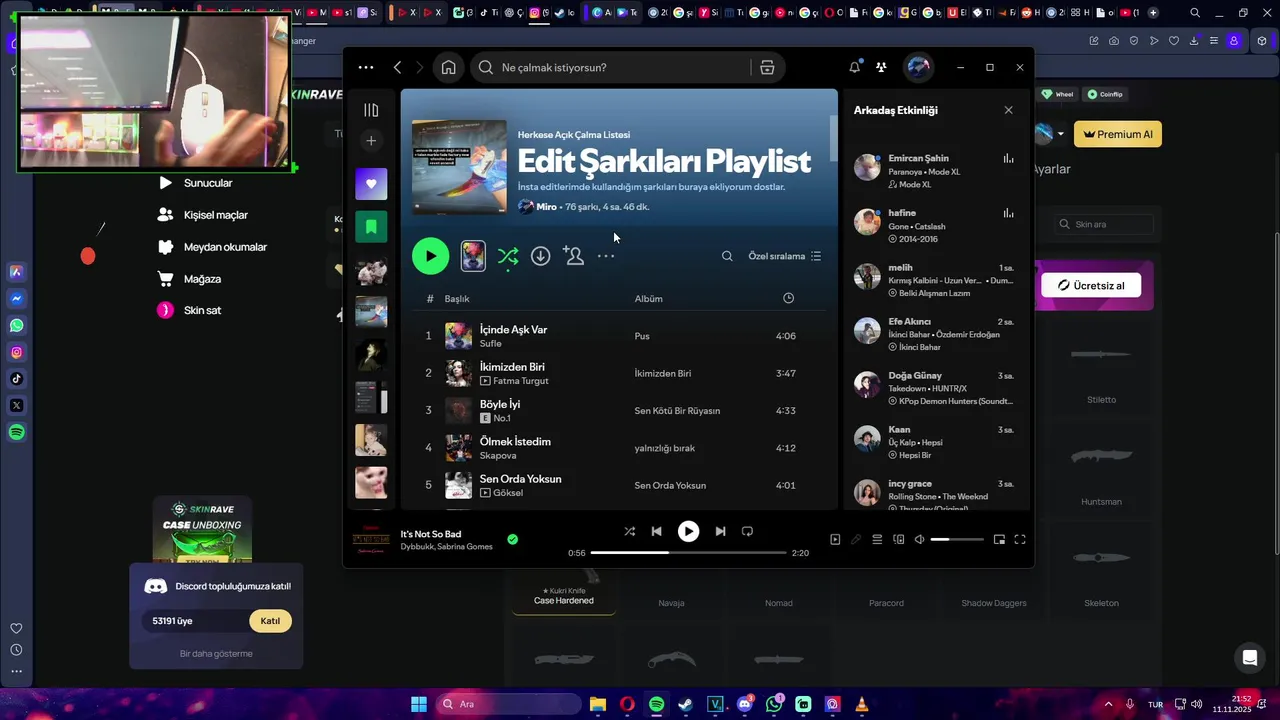Search within the playlist

pyautogui.click(x=727, y=256)
